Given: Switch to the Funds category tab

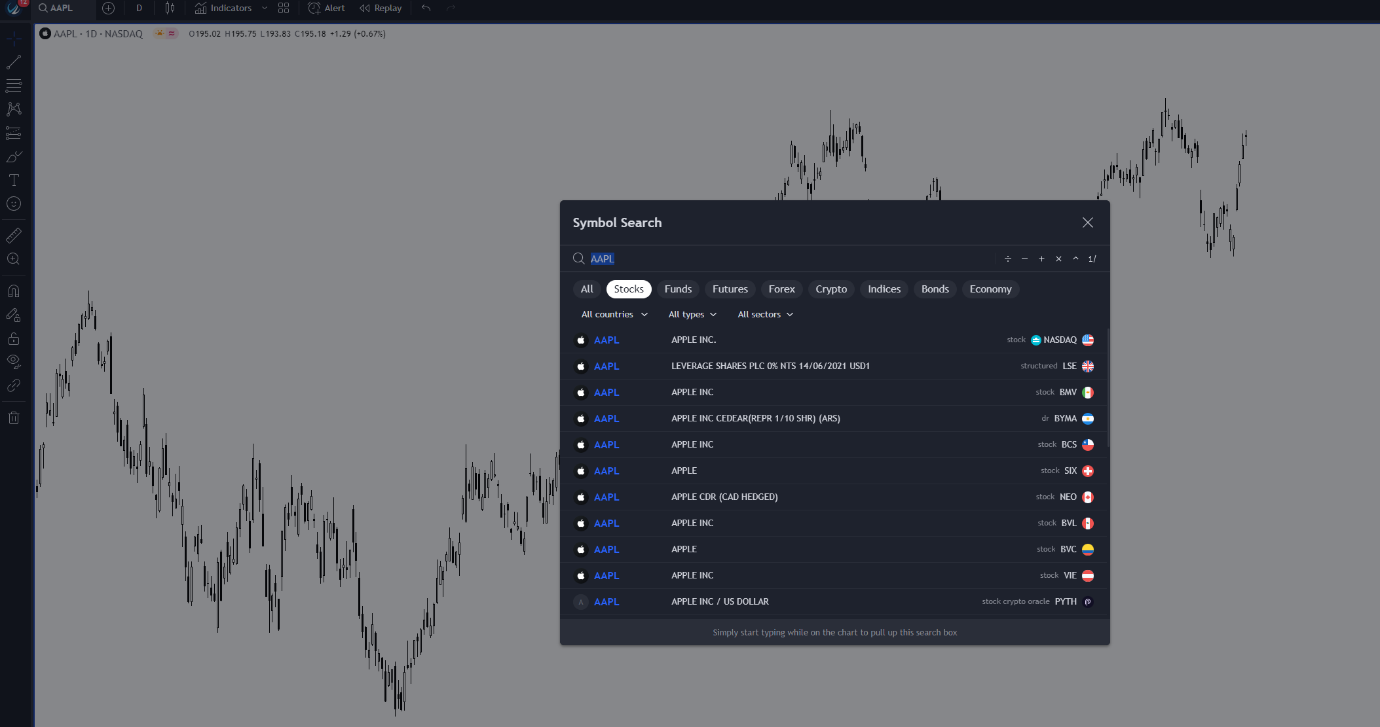Looking at the screenshot, I should [678, 289].
